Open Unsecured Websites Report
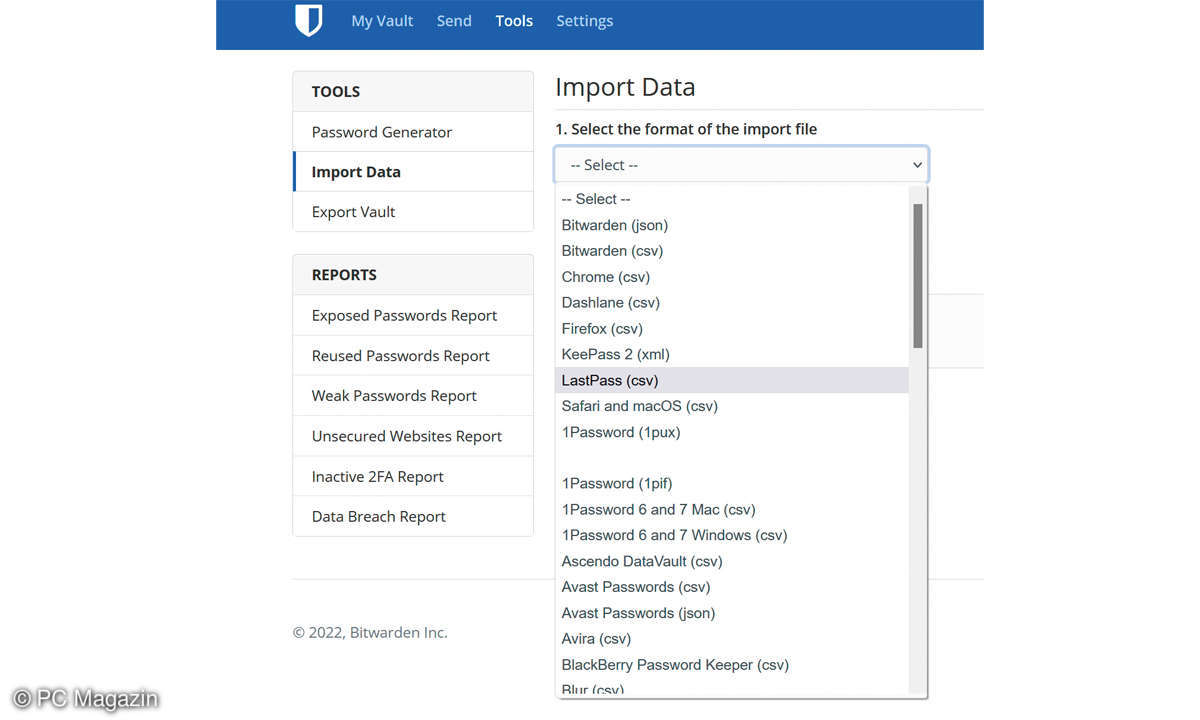 (413, 436)
